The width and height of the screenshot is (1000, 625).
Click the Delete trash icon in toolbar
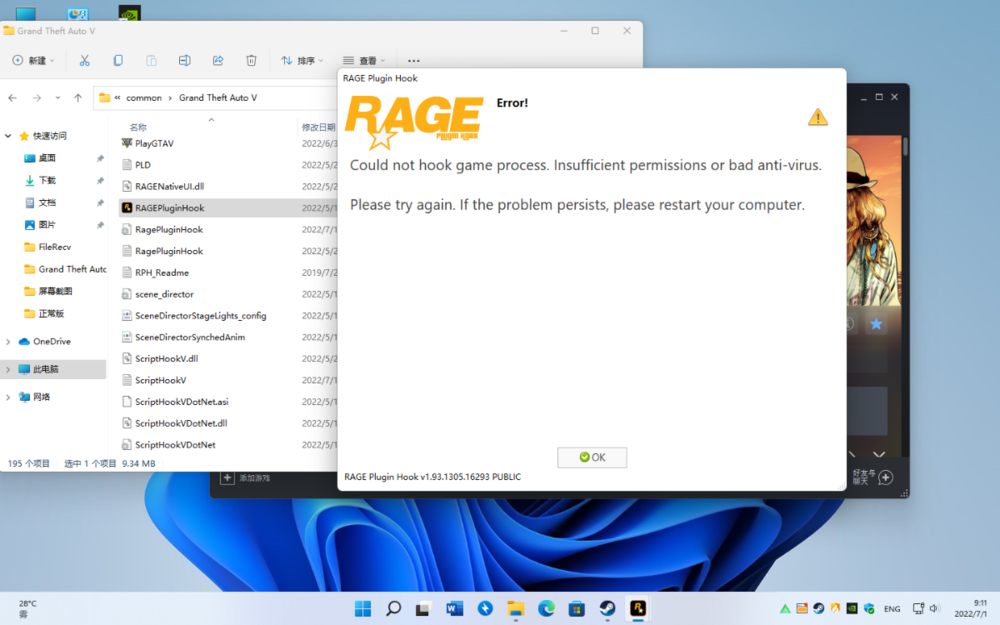pyautogui.click(x=251, y=61)
